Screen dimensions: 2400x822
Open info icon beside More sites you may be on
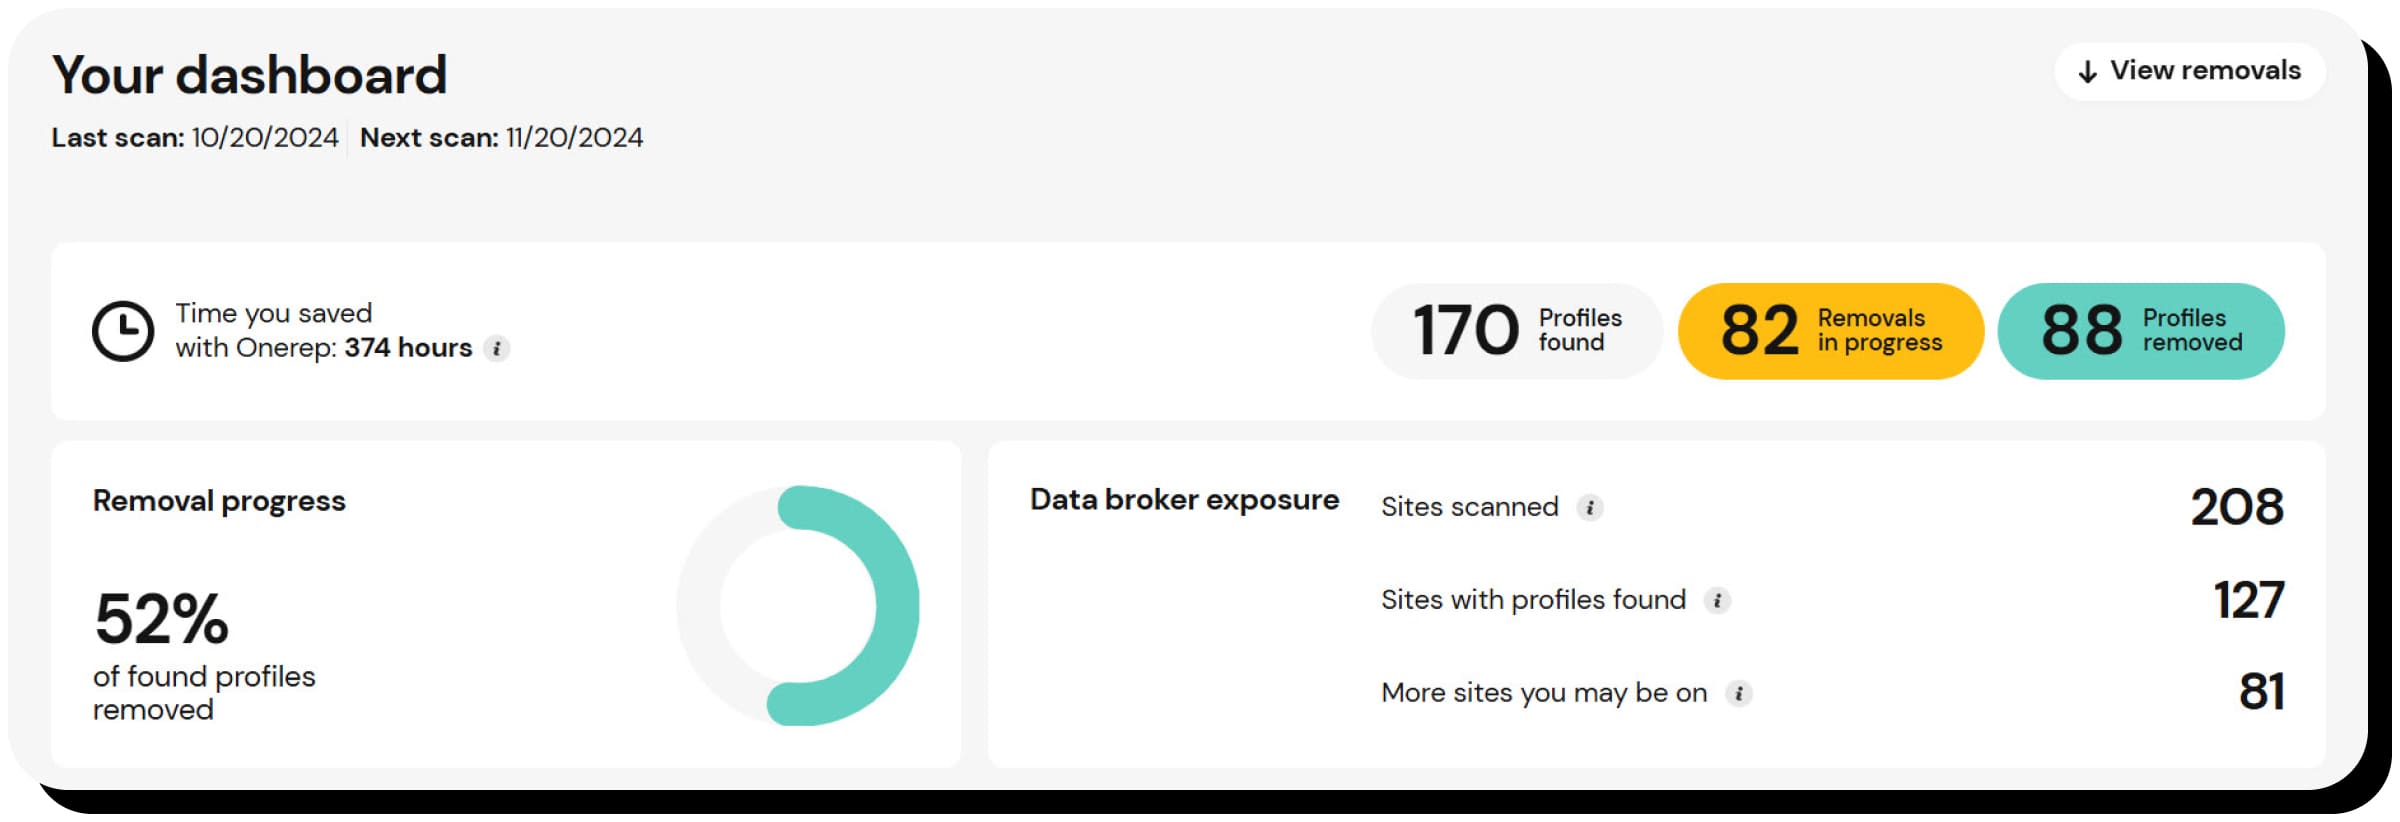[x=1739, y=694]
